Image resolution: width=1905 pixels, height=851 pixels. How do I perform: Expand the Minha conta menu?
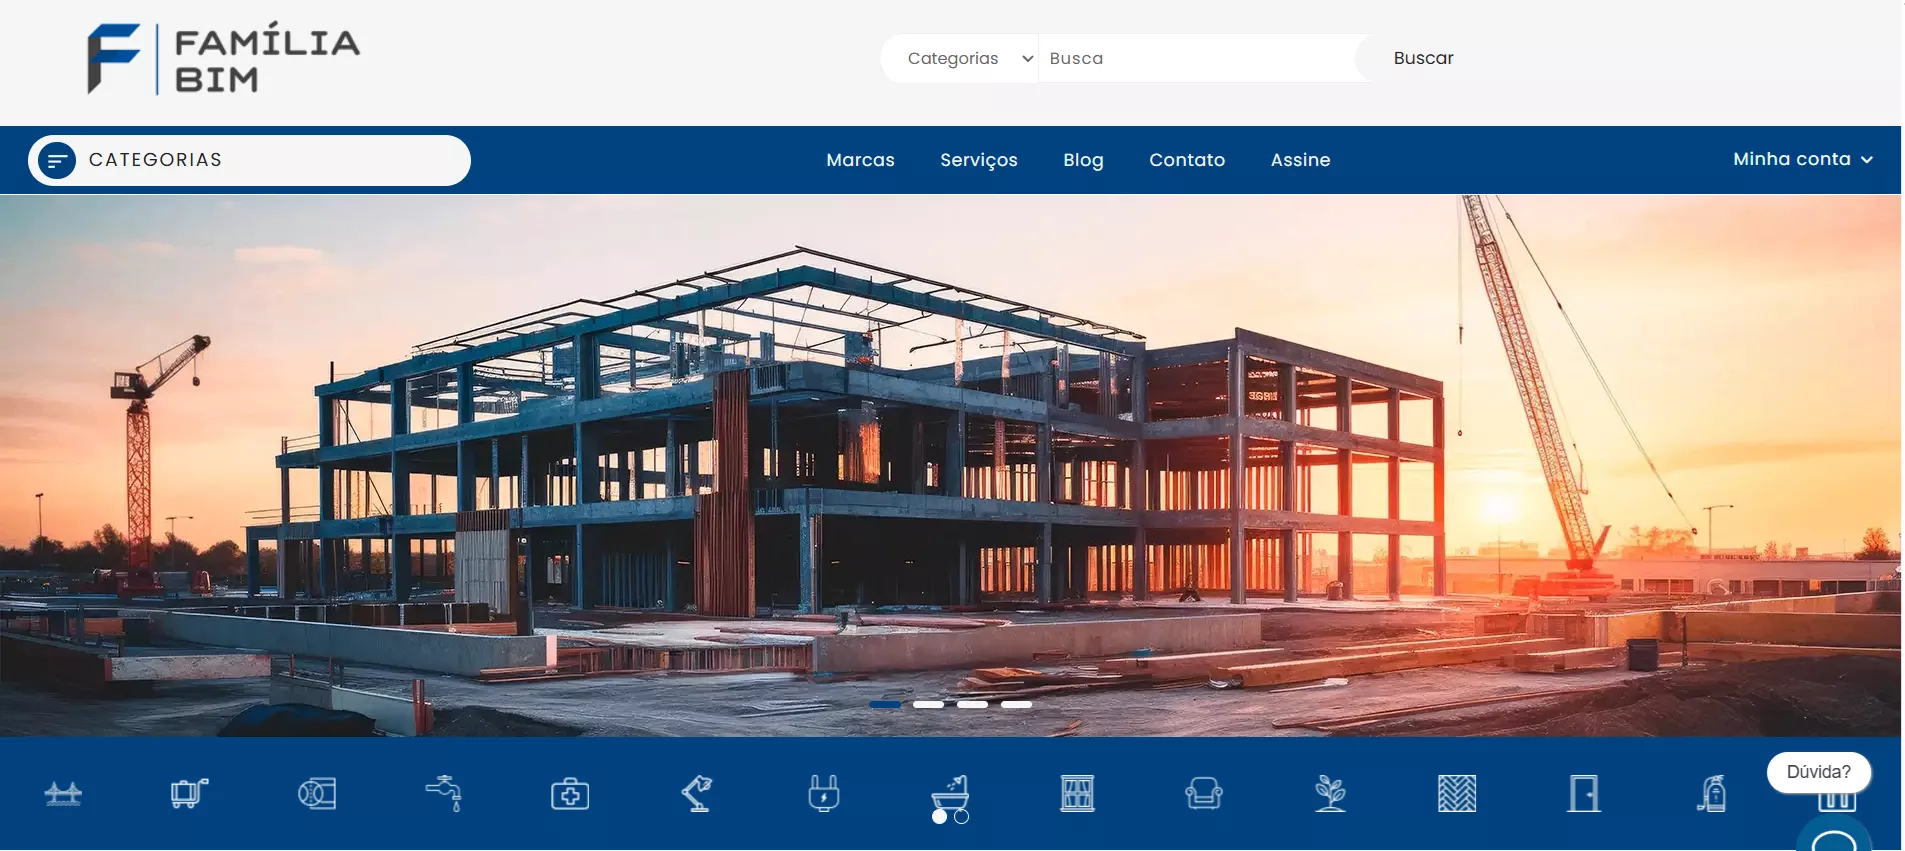click(1802, 159)
